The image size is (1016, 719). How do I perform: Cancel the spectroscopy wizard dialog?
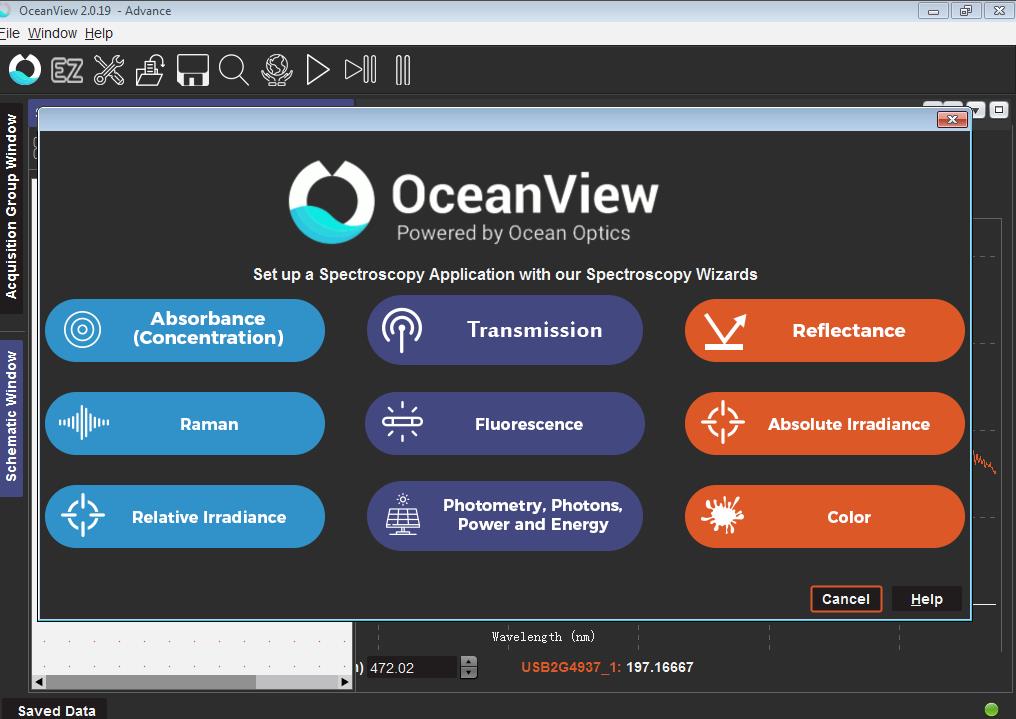coord(845,598)
